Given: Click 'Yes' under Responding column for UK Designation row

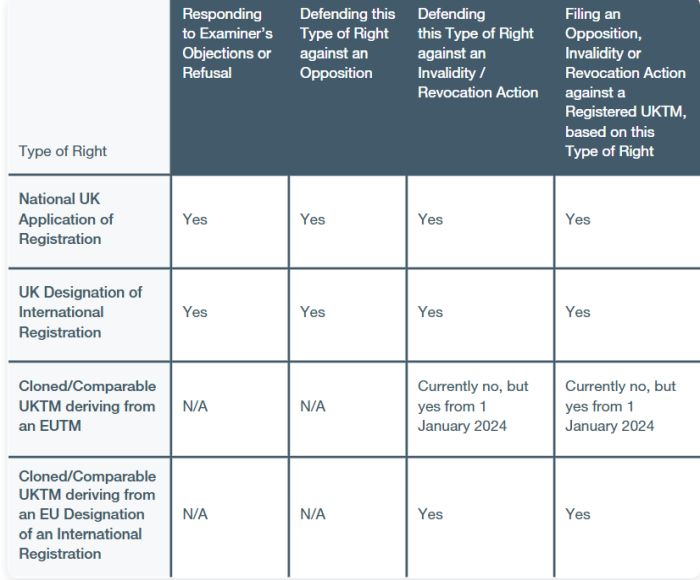Looking at the screenshot, I should (195, 312).
